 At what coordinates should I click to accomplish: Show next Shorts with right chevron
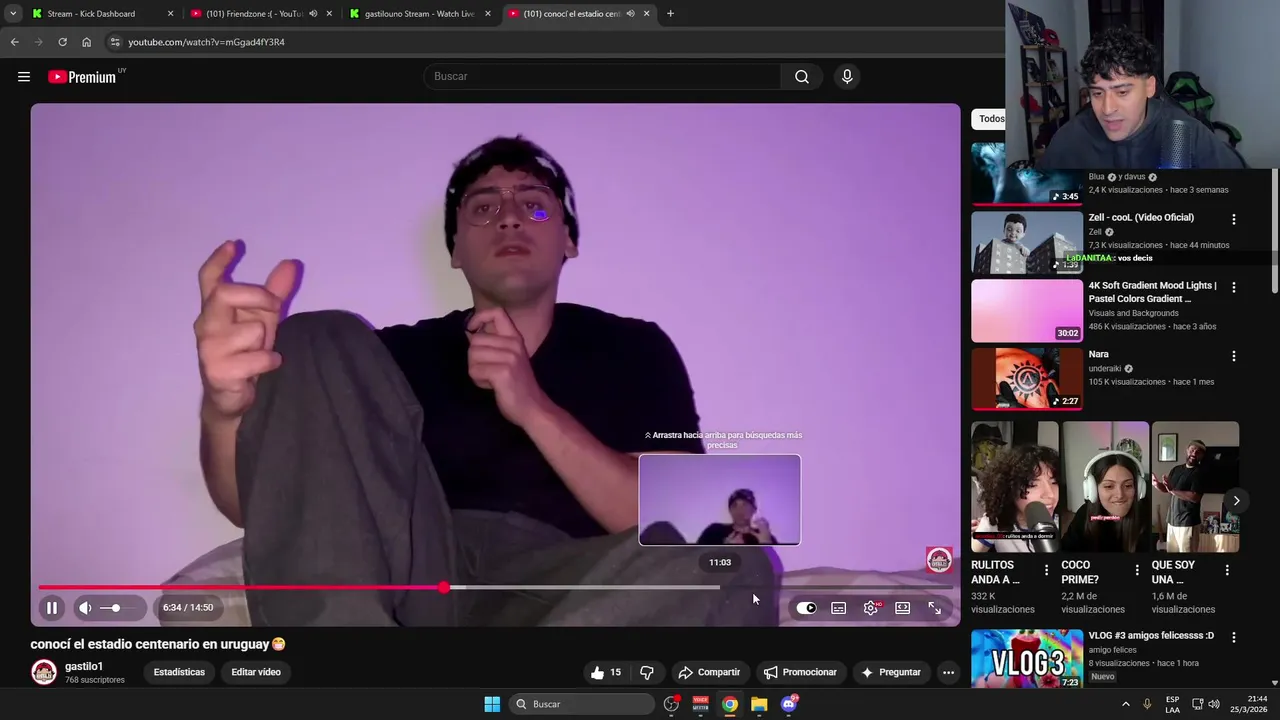click(x=1236, y=500)
